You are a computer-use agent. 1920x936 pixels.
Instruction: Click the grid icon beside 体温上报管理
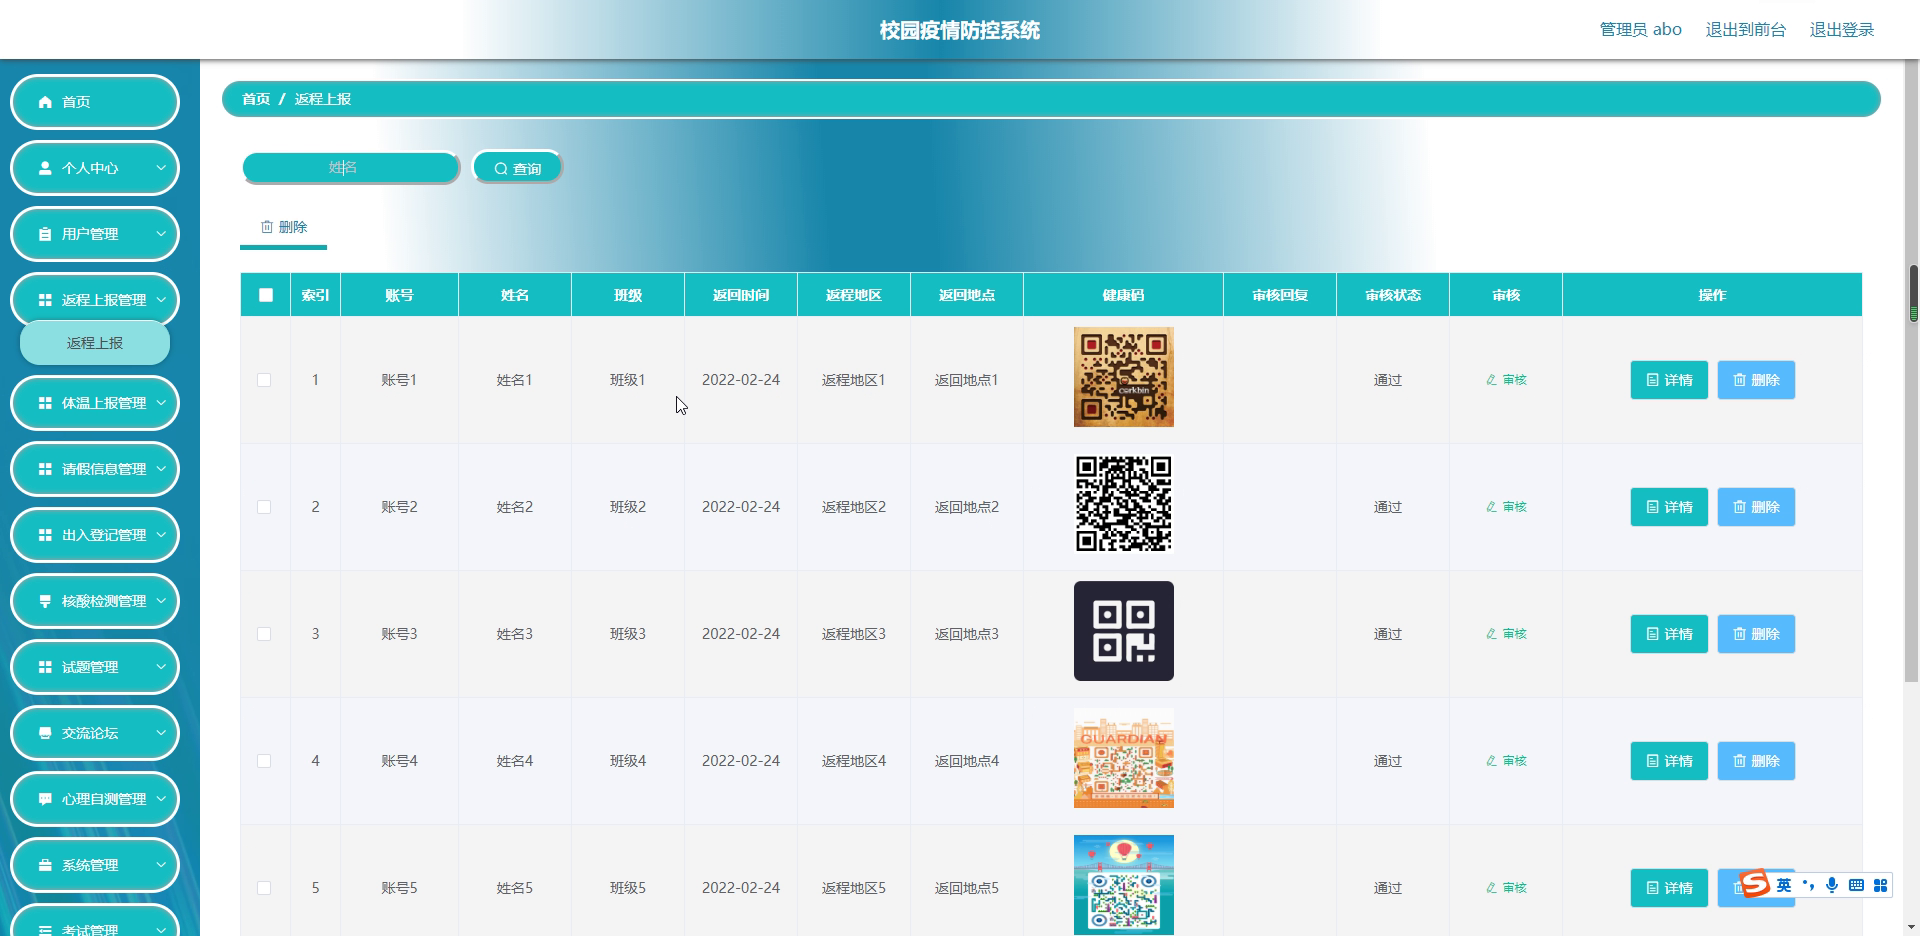[x=45, y=403]
